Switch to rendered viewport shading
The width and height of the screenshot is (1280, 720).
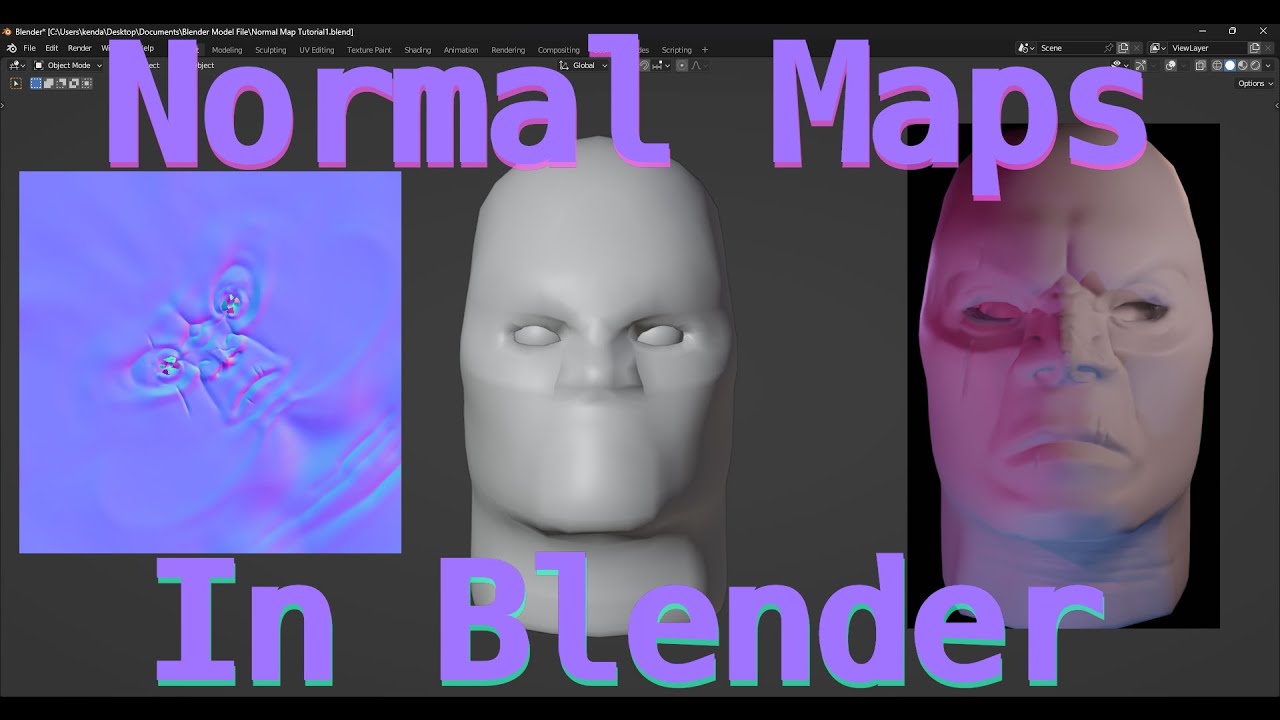[1255, 65]
